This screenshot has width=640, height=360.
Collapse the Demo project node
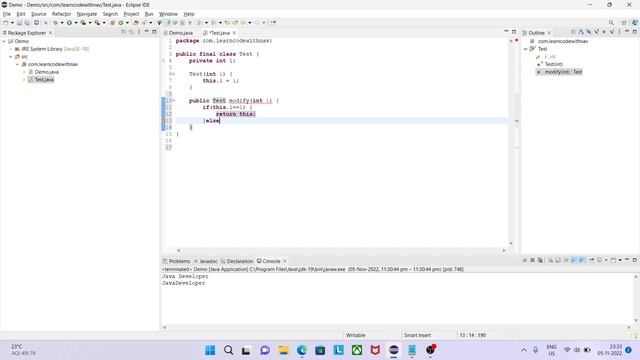pyautogui.click(x=4, y=41)
